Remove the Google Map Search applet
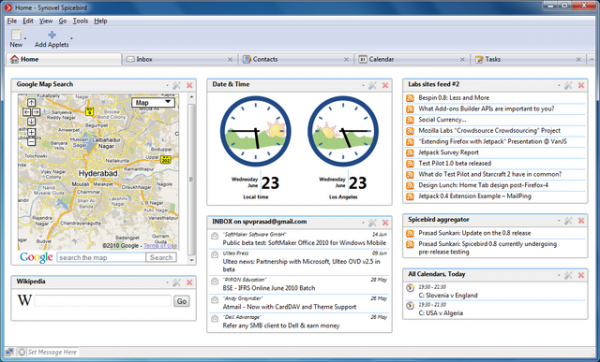600x362 pixels. click(189, 85)
